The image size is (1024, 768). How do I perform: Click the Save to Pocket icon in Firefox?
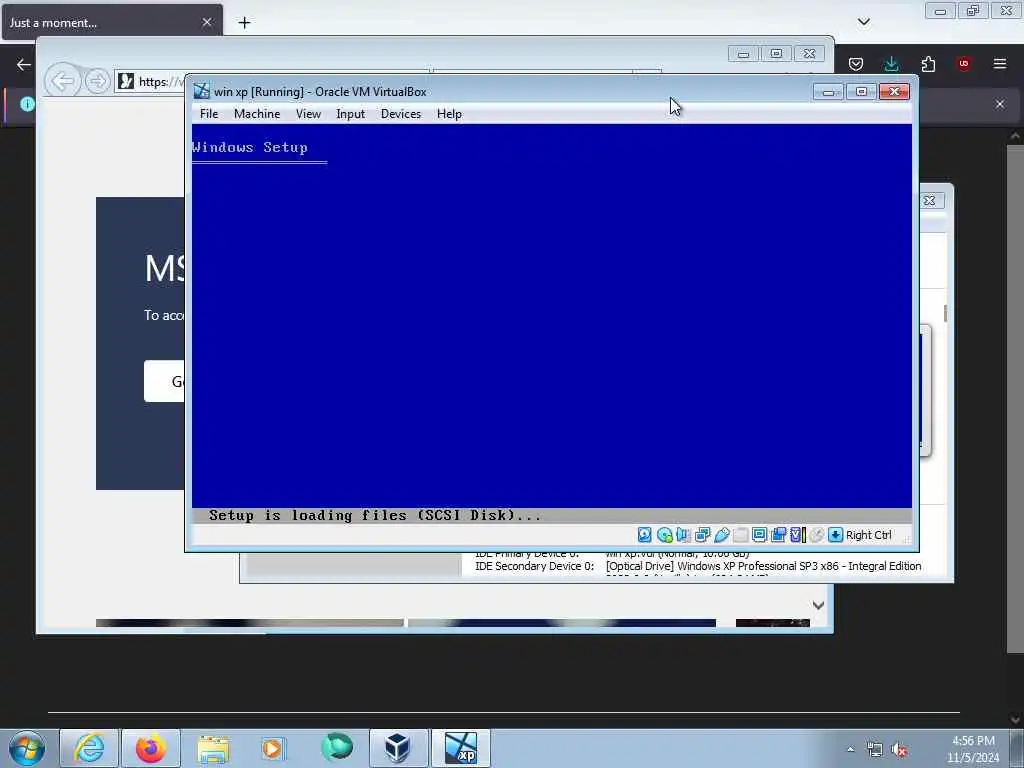coord(856,64)
